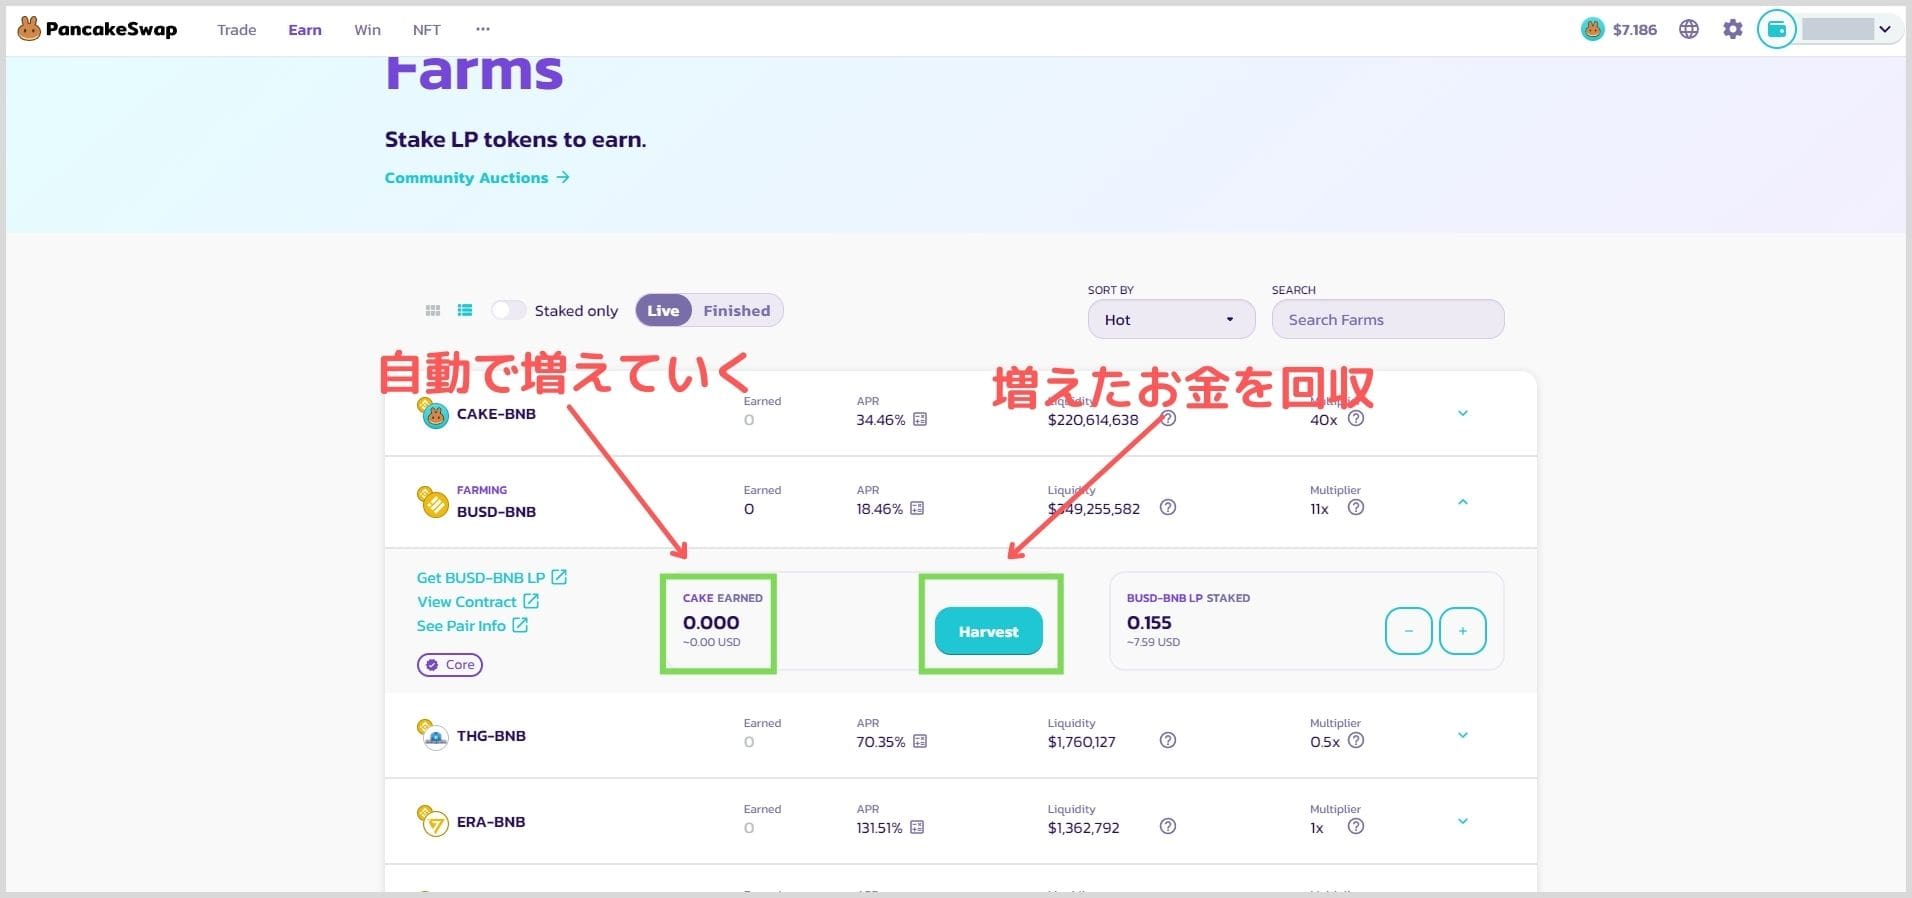Expand the CAKE-BNB farm row
Screen dimensions: 1912x898
(1462, 413)
